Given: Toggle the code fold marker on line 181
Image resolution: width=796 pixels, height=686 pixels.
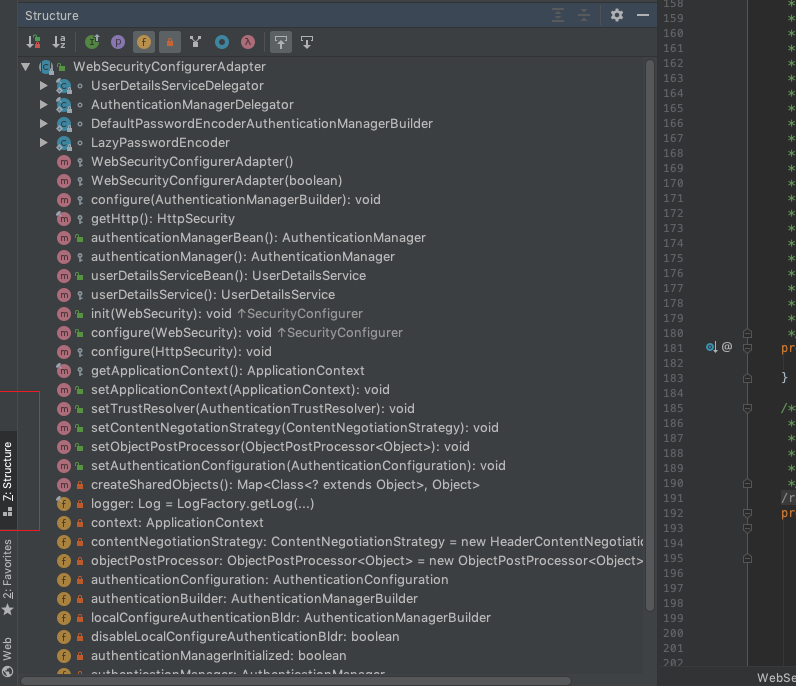Looking at the screenshot, I should pos(747,348).
